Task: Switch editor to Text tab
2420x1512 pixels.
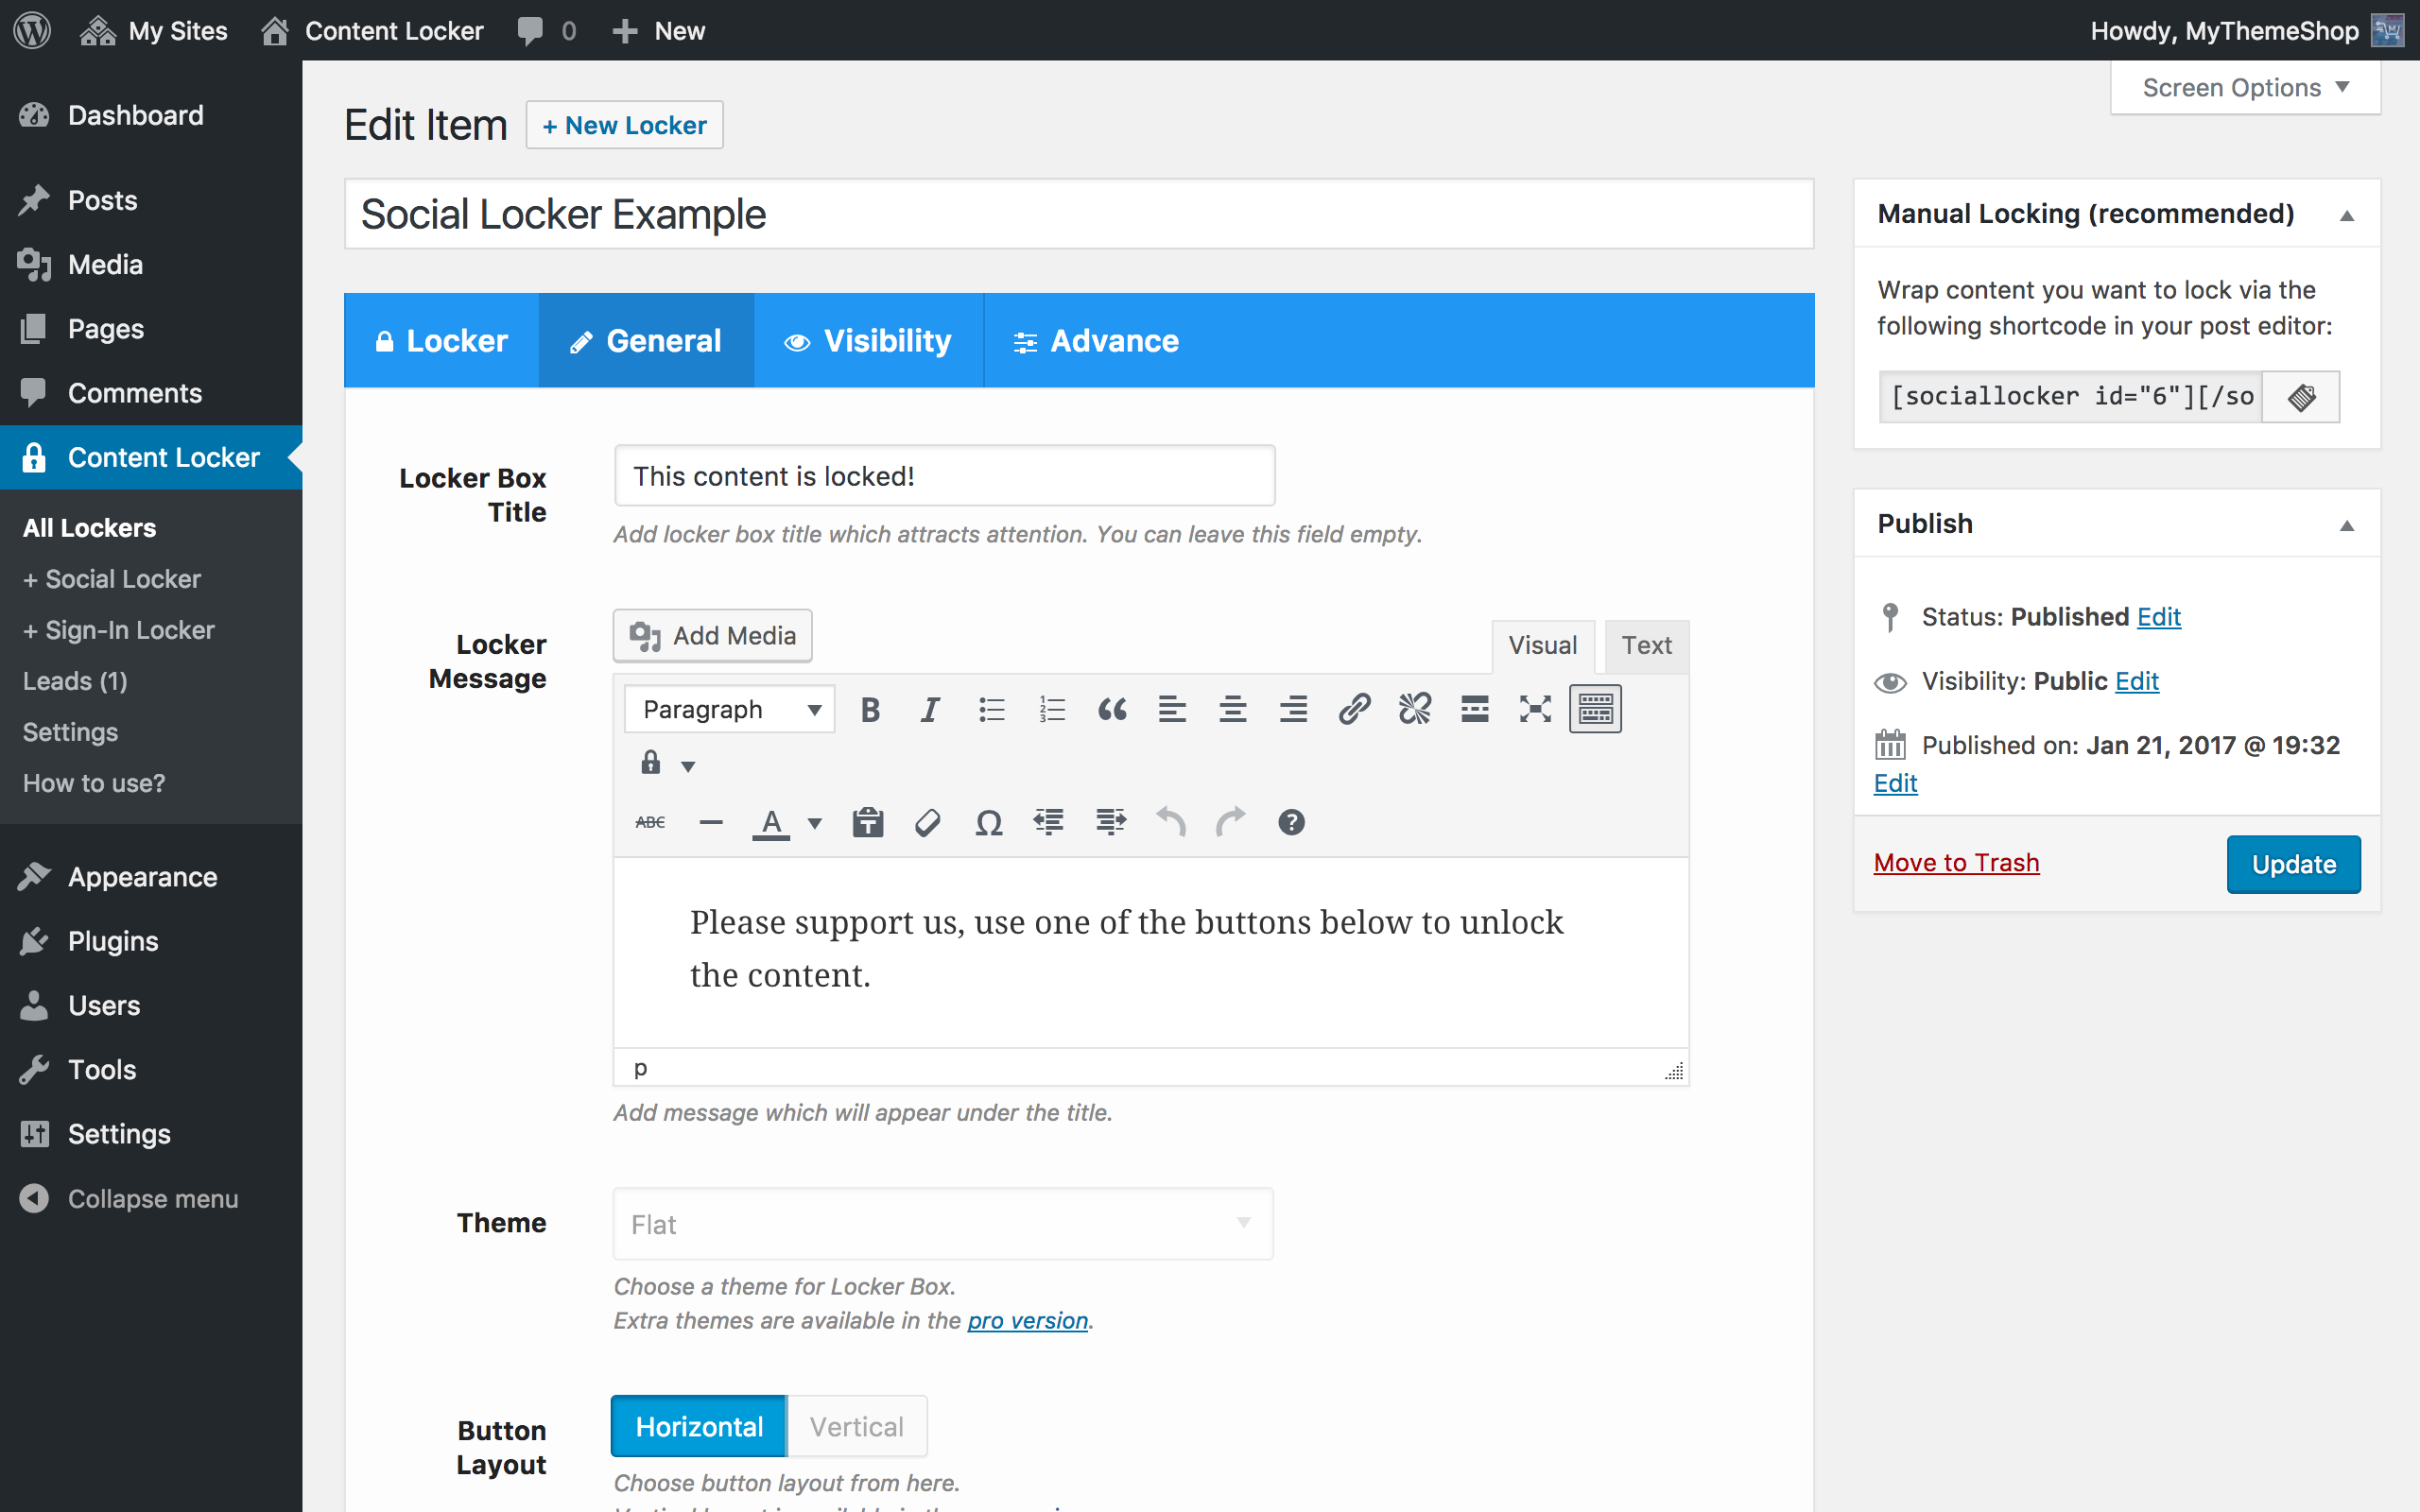Action: [1646, 646]
